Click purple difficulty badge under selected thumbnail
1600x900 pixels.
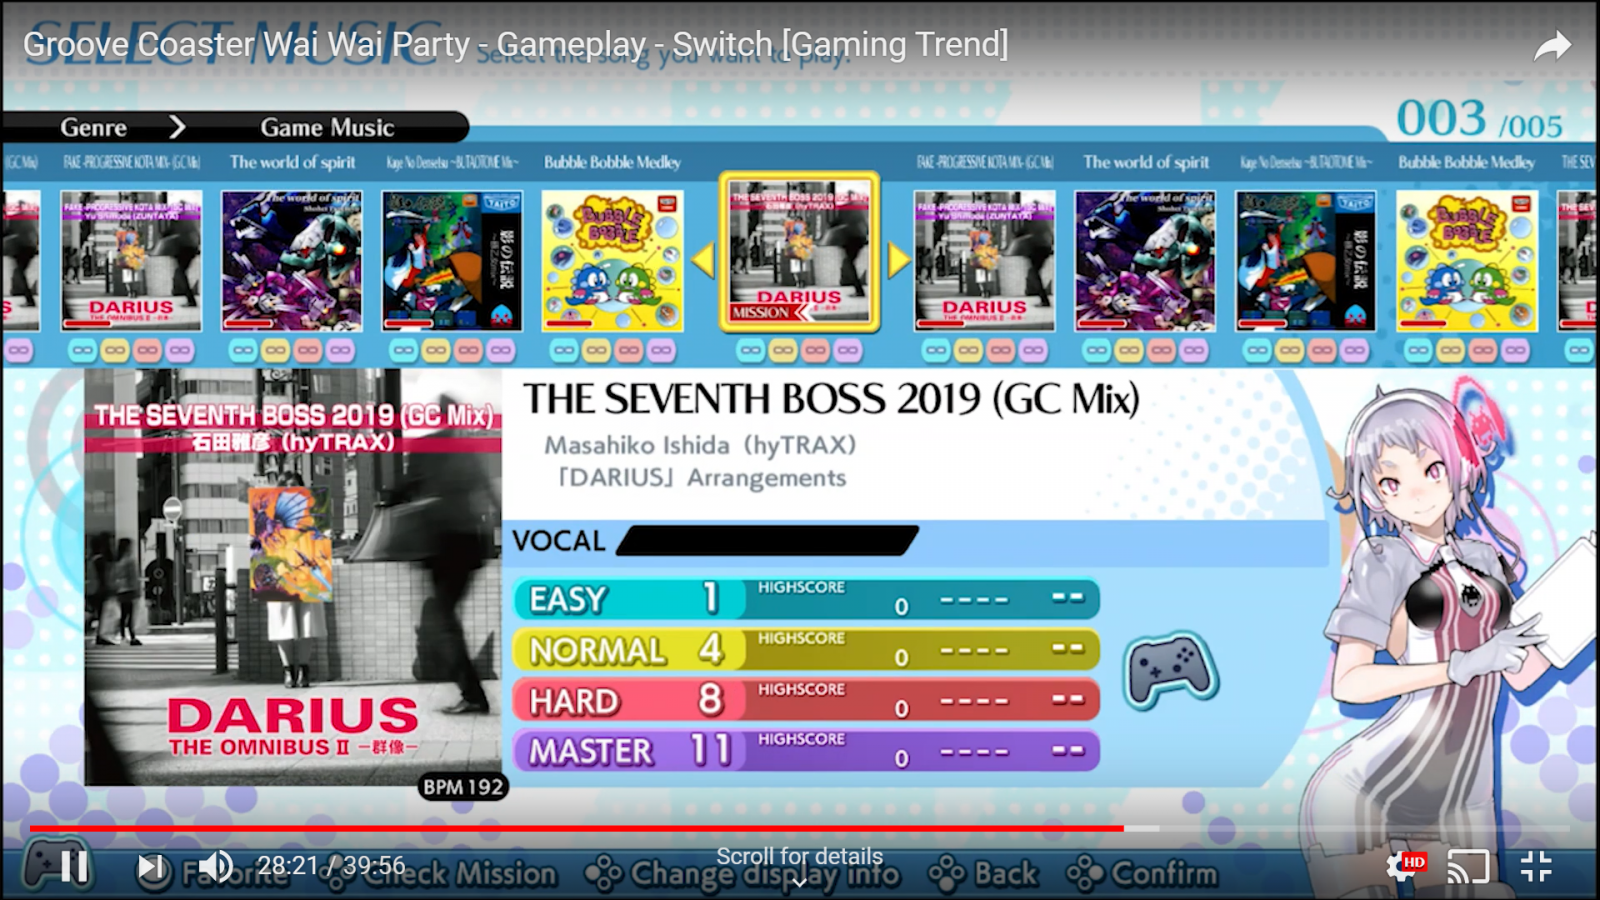click(x=848, y=351)
